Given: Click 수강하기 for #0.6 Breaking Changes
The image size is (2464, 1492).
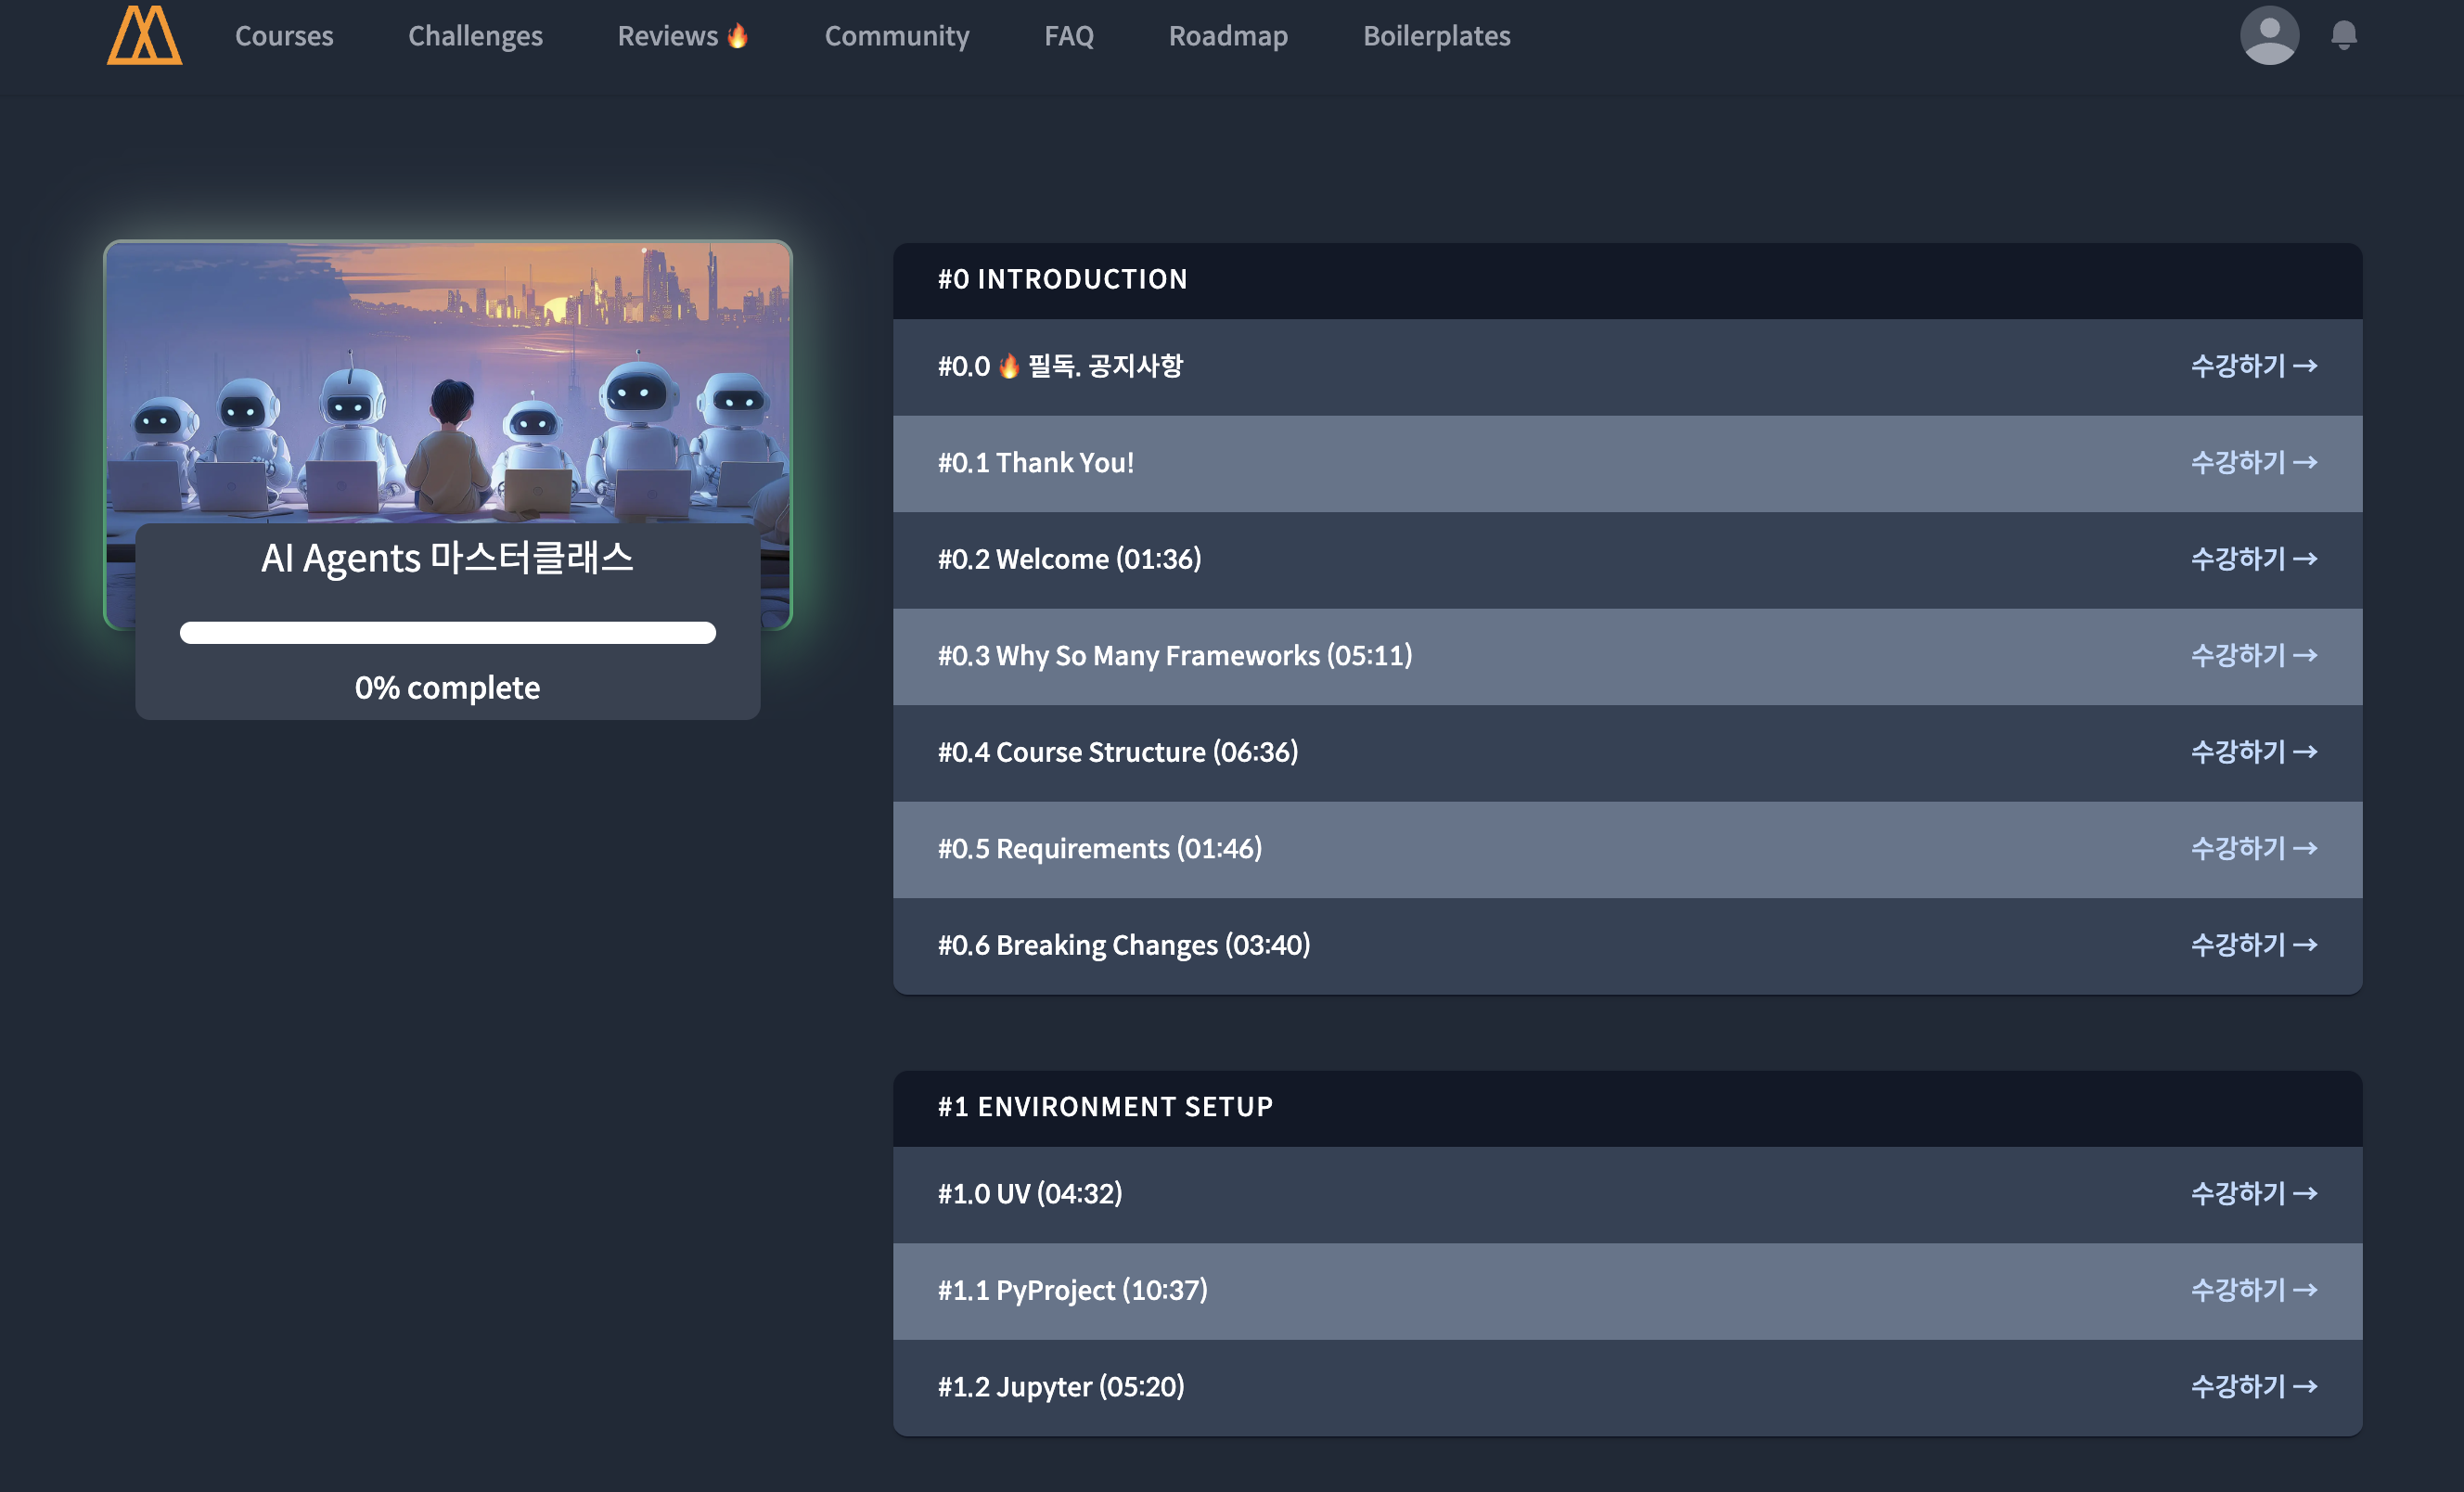Looking at the screenshot, I should [2253, 945].
